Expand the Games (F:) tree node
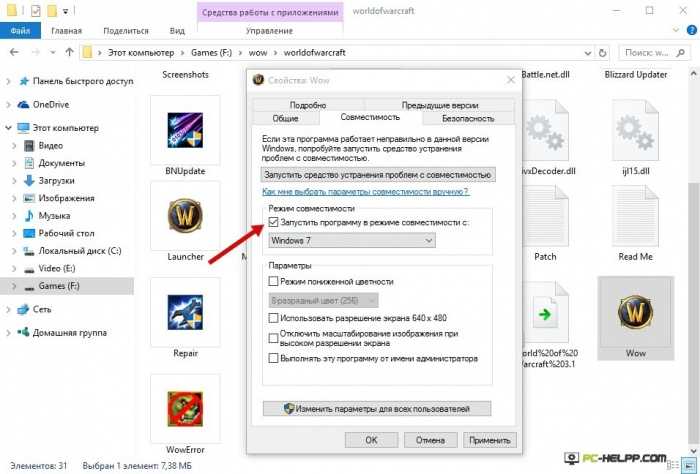The height and width of the screenshot is (474, 700). coord(14,286)
